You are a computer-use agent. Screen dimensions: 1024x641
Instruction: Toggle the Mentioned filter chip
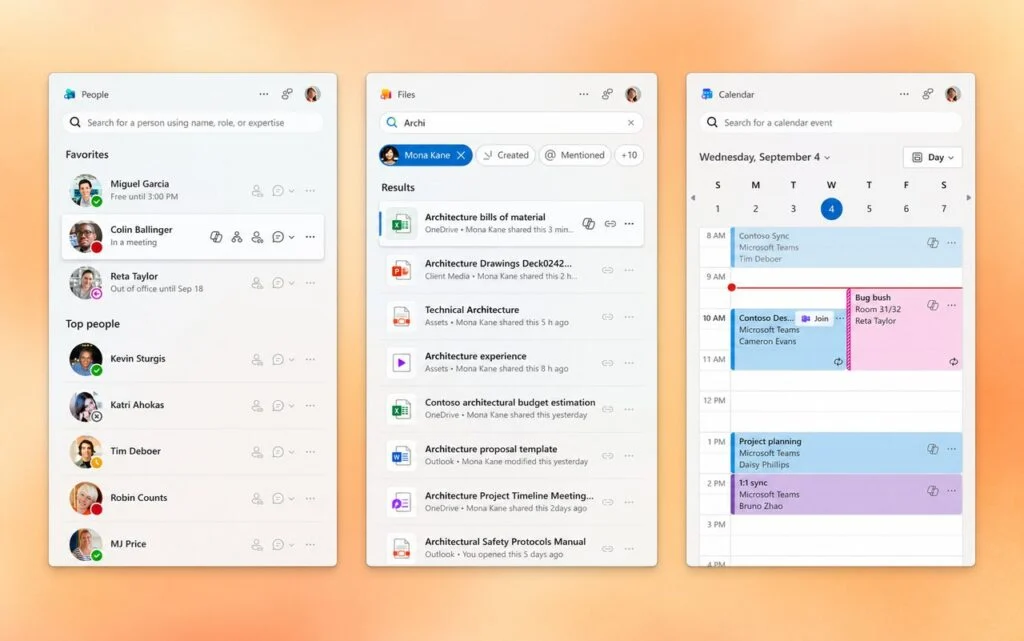pyautogui.click(x=575, y=155)
